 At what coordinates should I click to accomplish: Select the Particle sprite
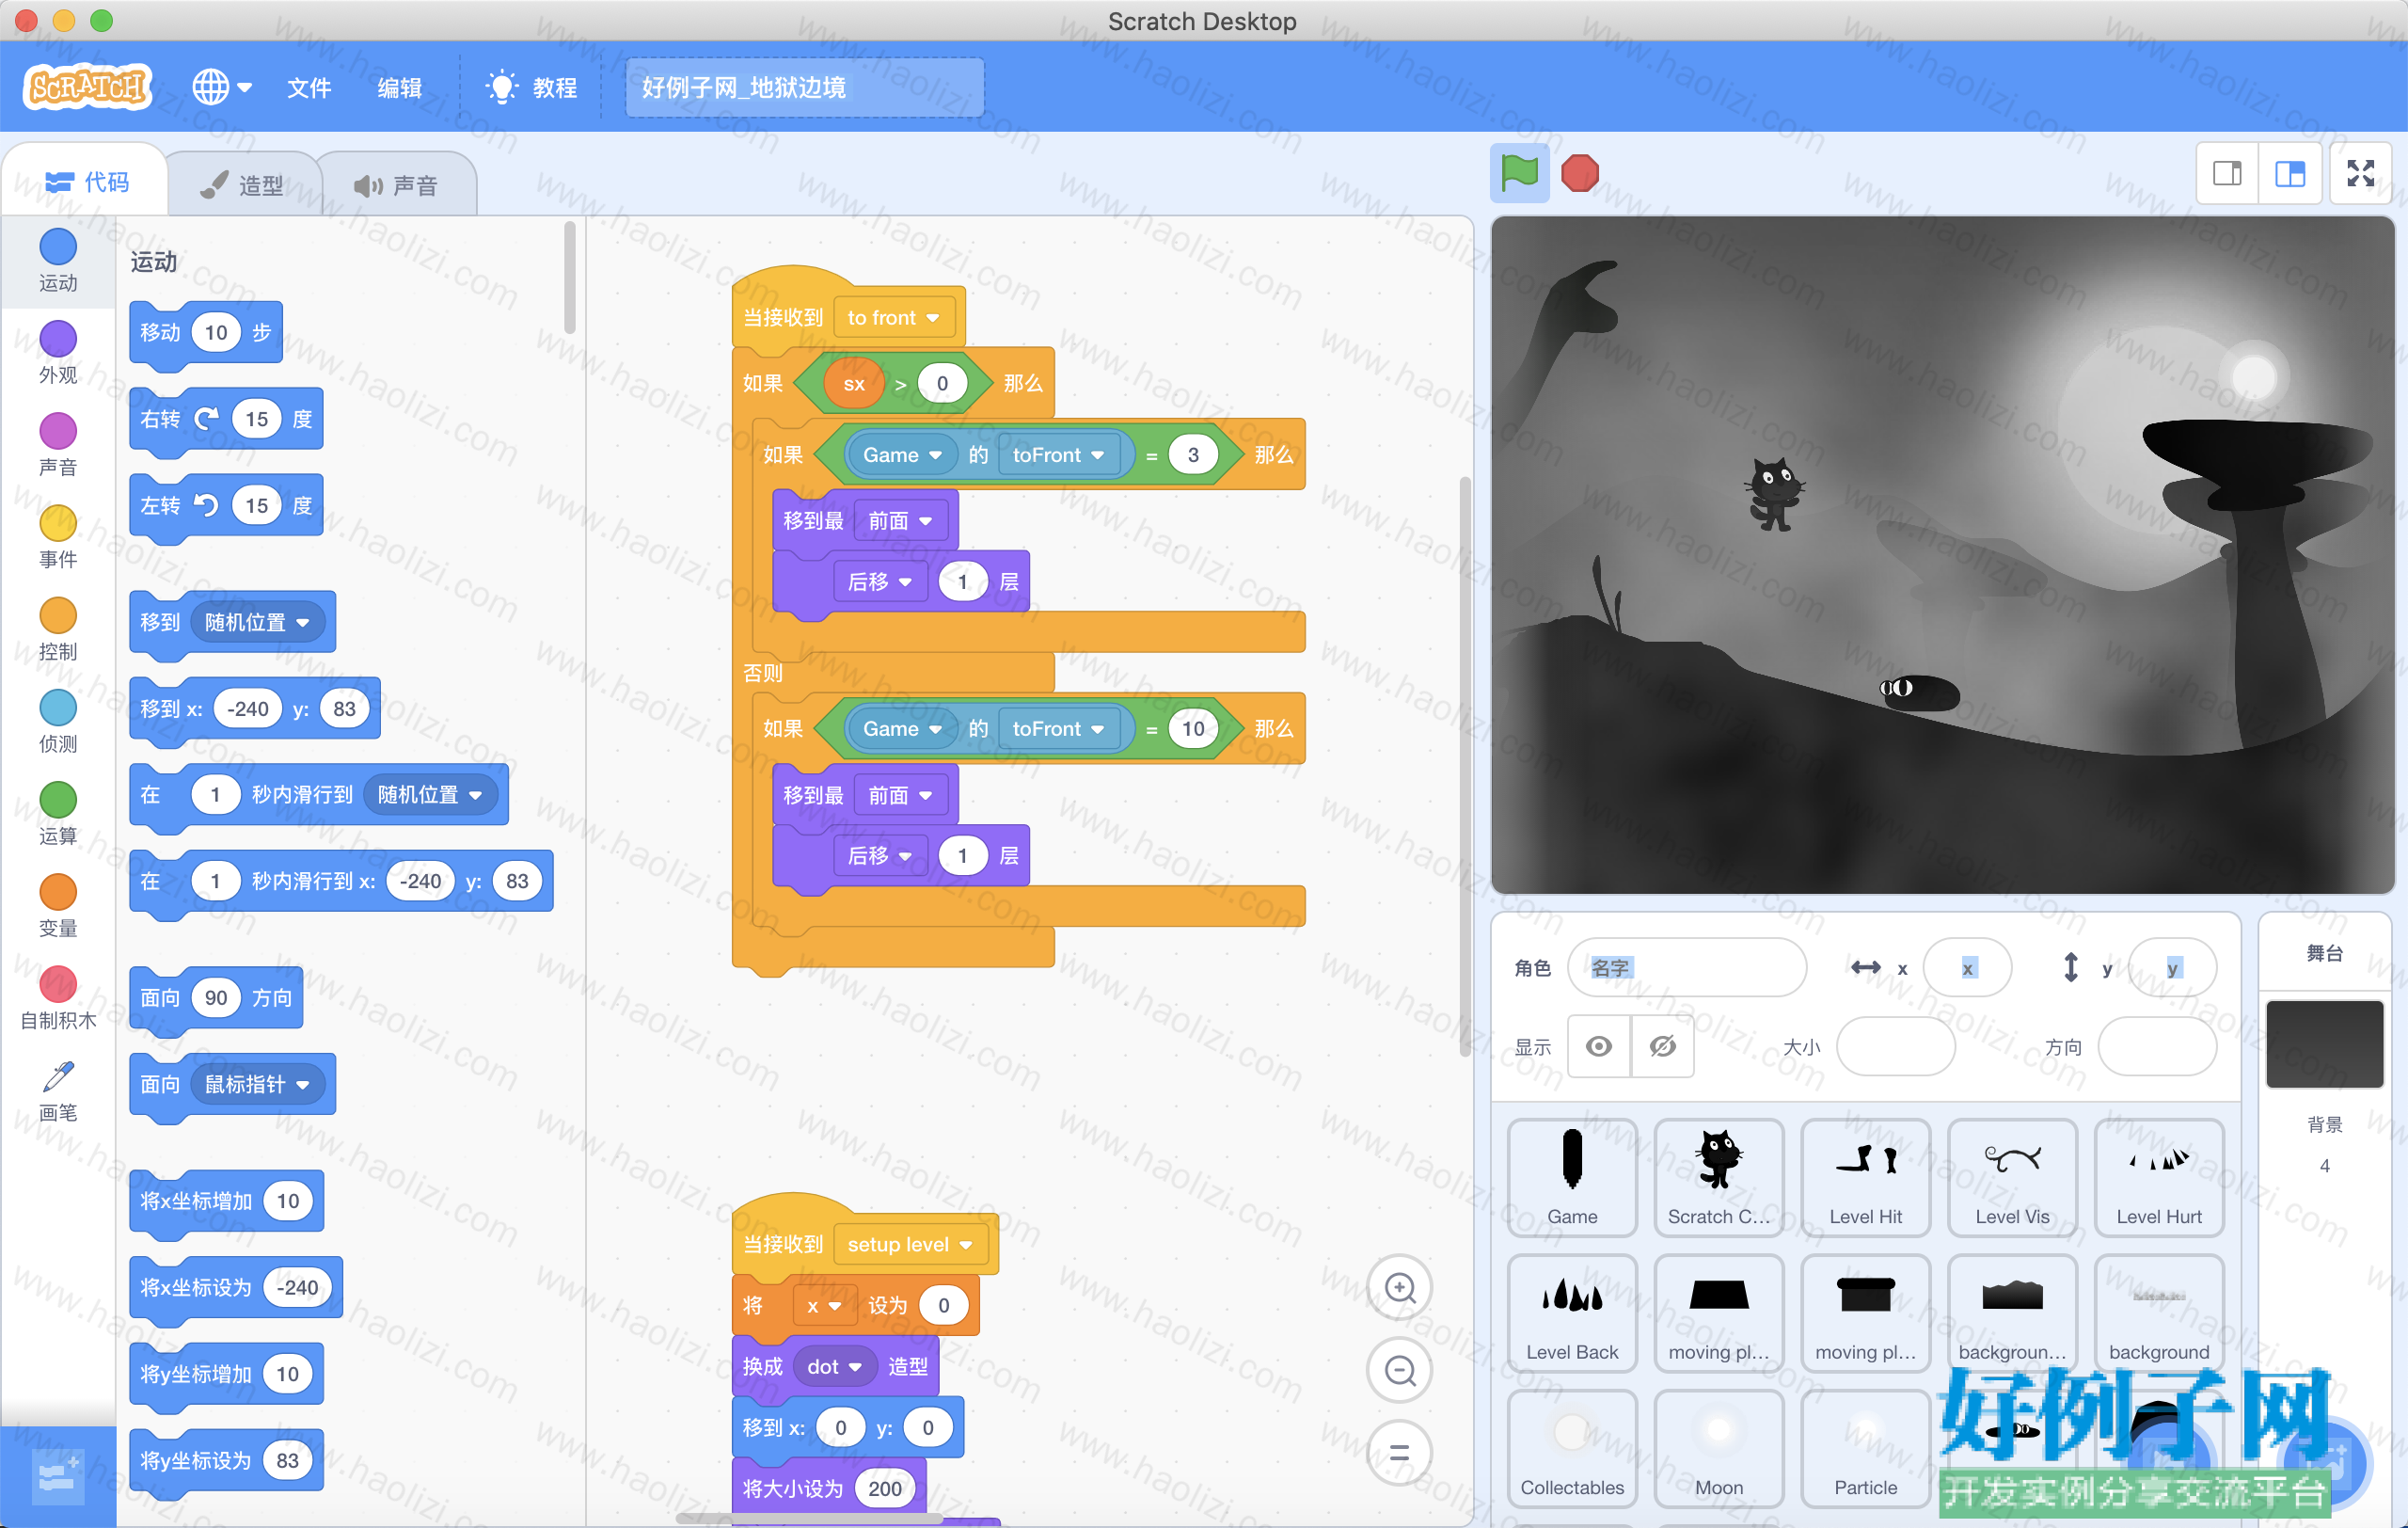tap(1865, 1448)
